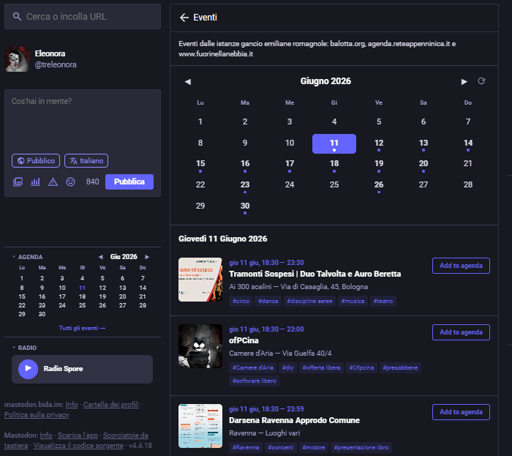
Task: Filter by #musica tag
Action: [353, 301]
